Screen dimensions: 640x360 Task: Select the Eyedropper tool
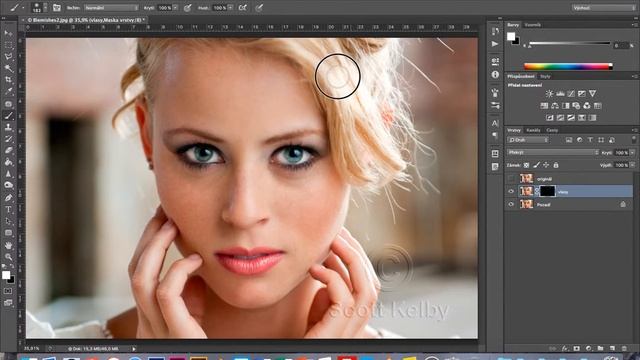point(8,91)
